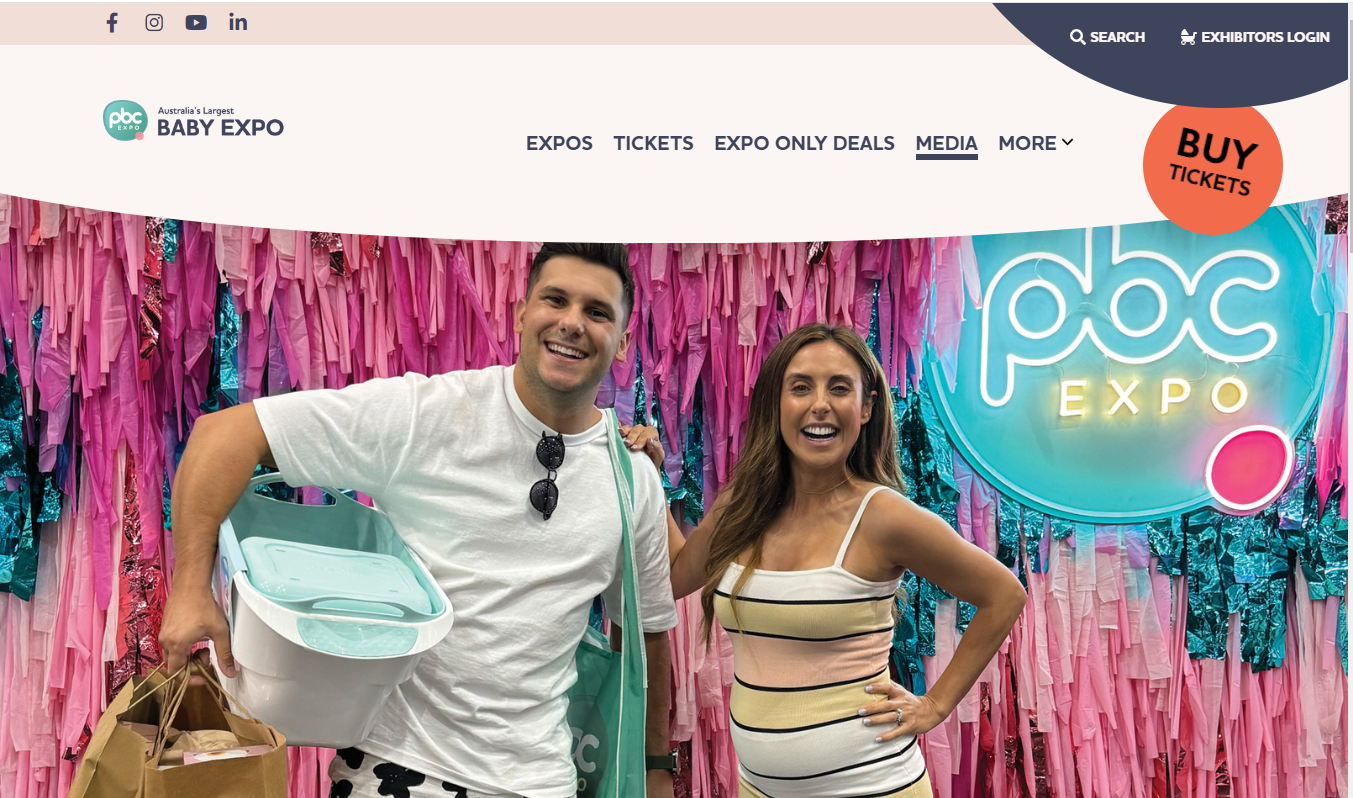1353x798 pixels.
Task: Click the round teal pbc logo icon
Action: click(125, 120)
